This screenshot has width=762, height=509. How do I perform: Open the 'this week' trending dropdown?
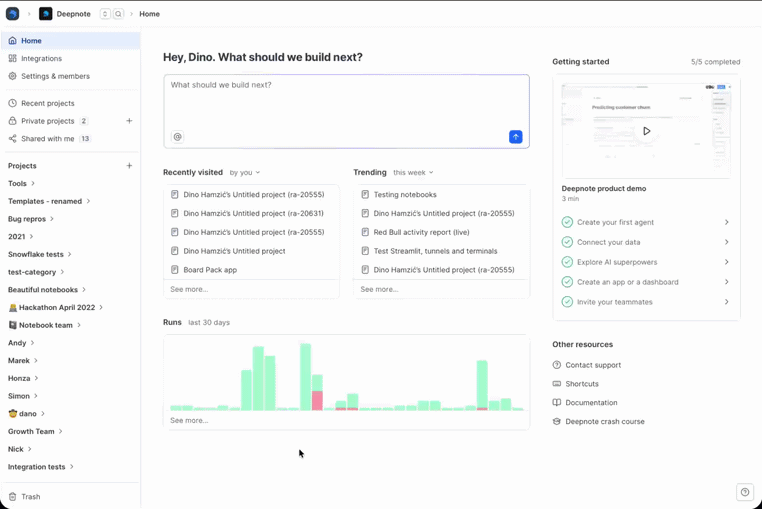point(413,173)
